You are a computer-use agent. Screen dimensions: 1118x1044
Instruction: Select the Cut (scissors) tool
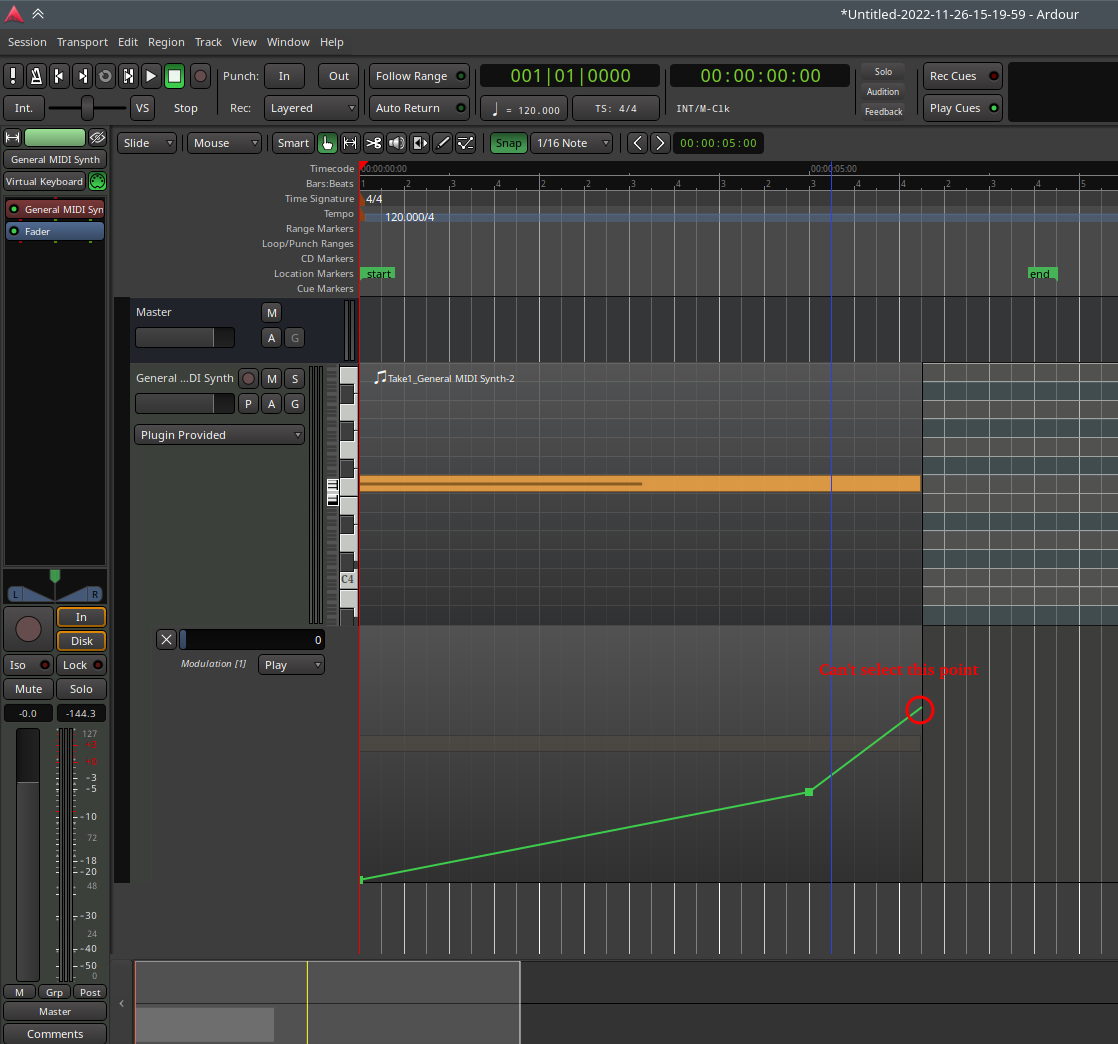pyautogui.click(x=373, y=143)
